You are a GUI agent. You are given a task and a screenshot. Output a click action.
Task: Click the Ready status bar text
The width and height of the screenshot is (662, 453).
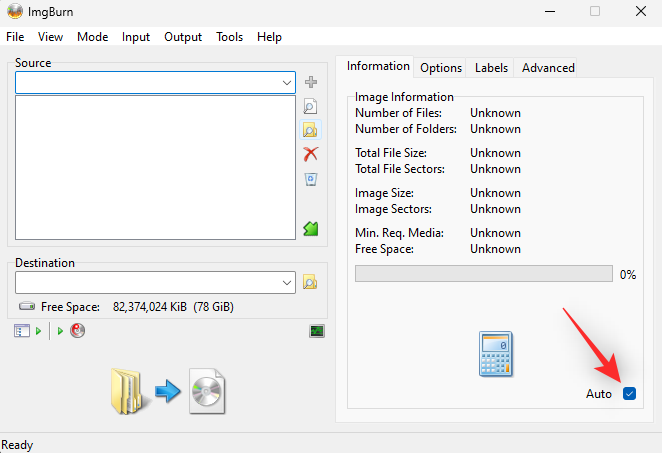point(17,445)
